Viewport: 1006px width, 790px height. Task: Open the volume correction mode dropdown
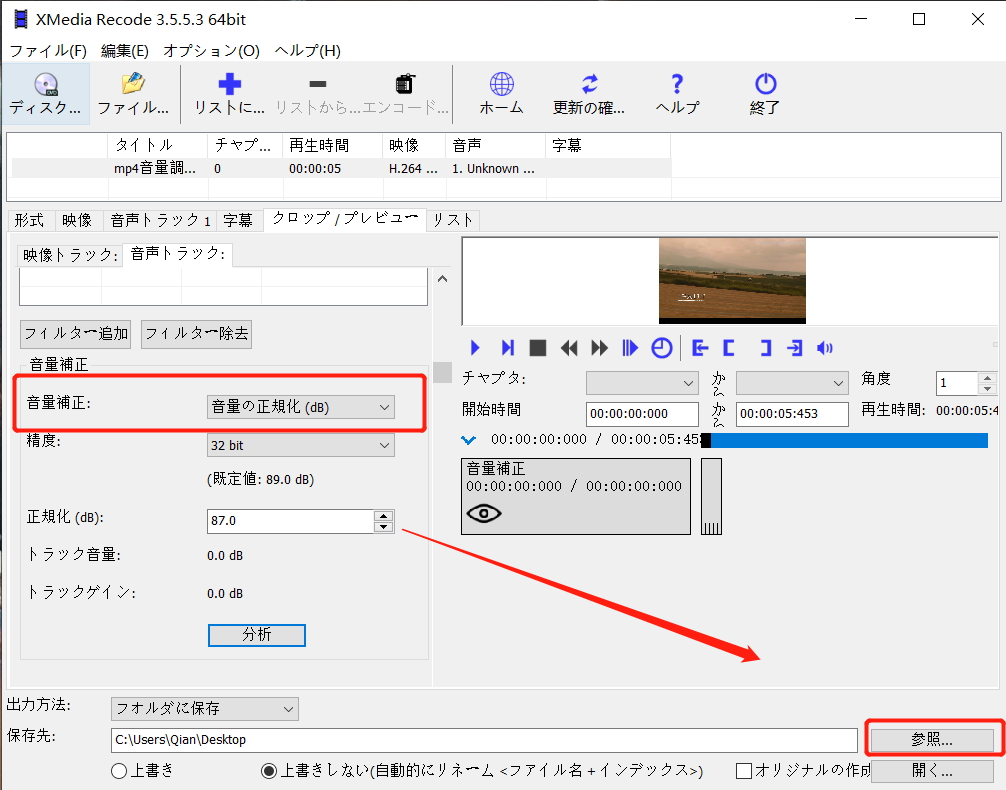(x=300, y=407)
